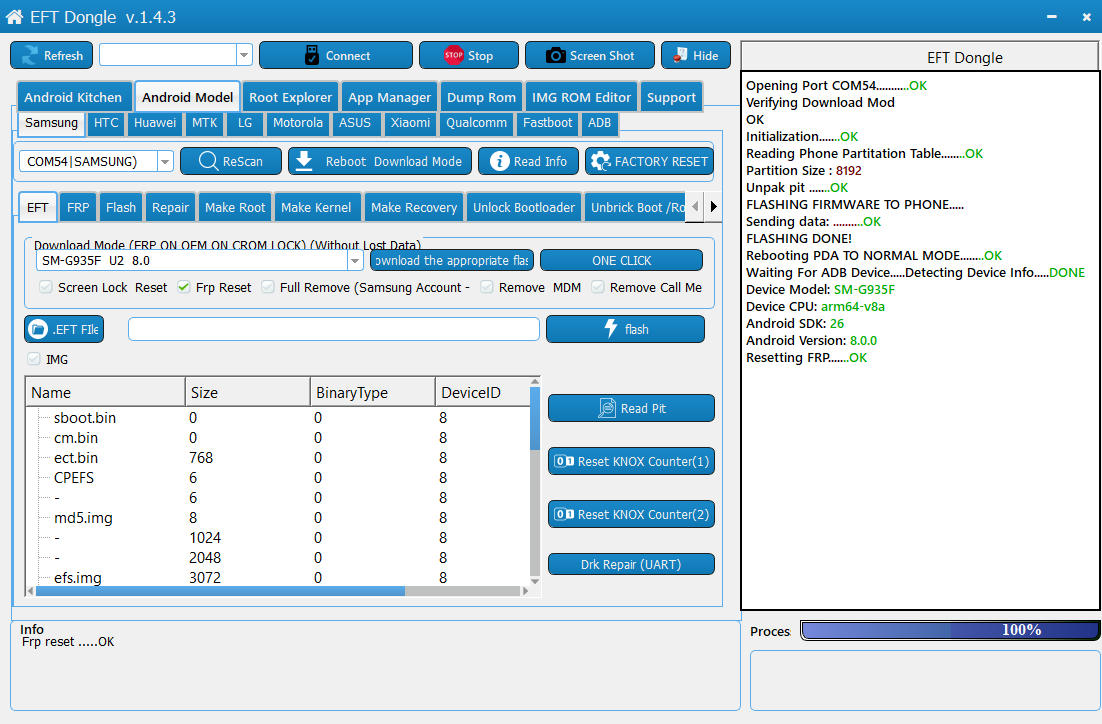Image resolution: width=1102 pixels, height=724 pixels.
Task: Click the home icon in title bar
Action: tap(14, 17)
